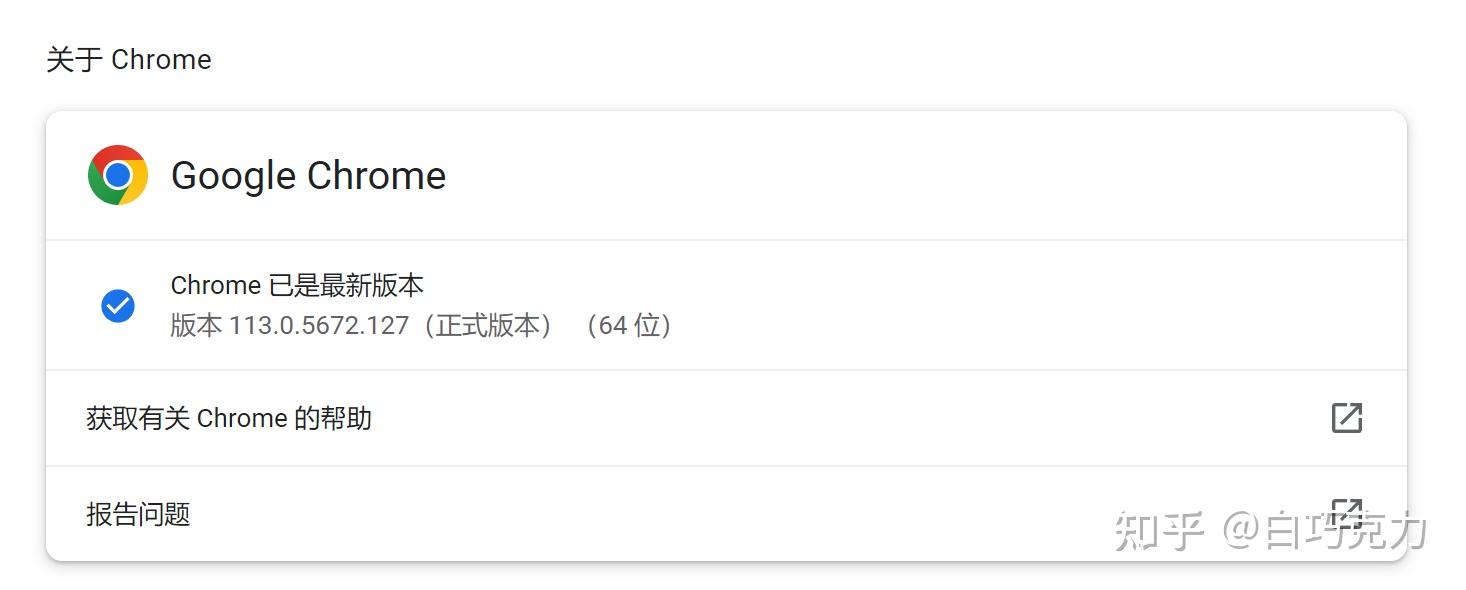The height and width of the screenshot is (590, 1466).
Task: Click the 已是最新版本 status text
Action: coord(346,286)
